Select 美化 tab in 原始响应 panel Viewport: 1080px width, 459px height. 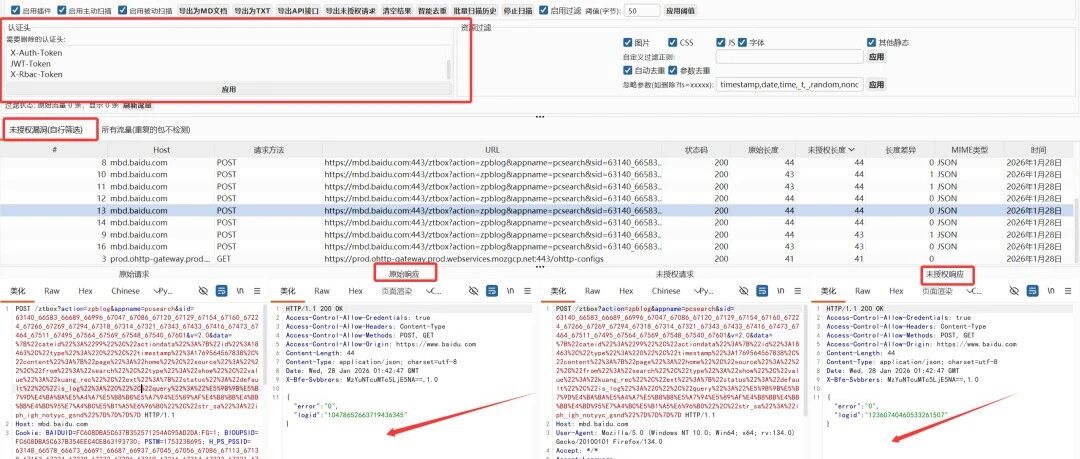[288, 291]
